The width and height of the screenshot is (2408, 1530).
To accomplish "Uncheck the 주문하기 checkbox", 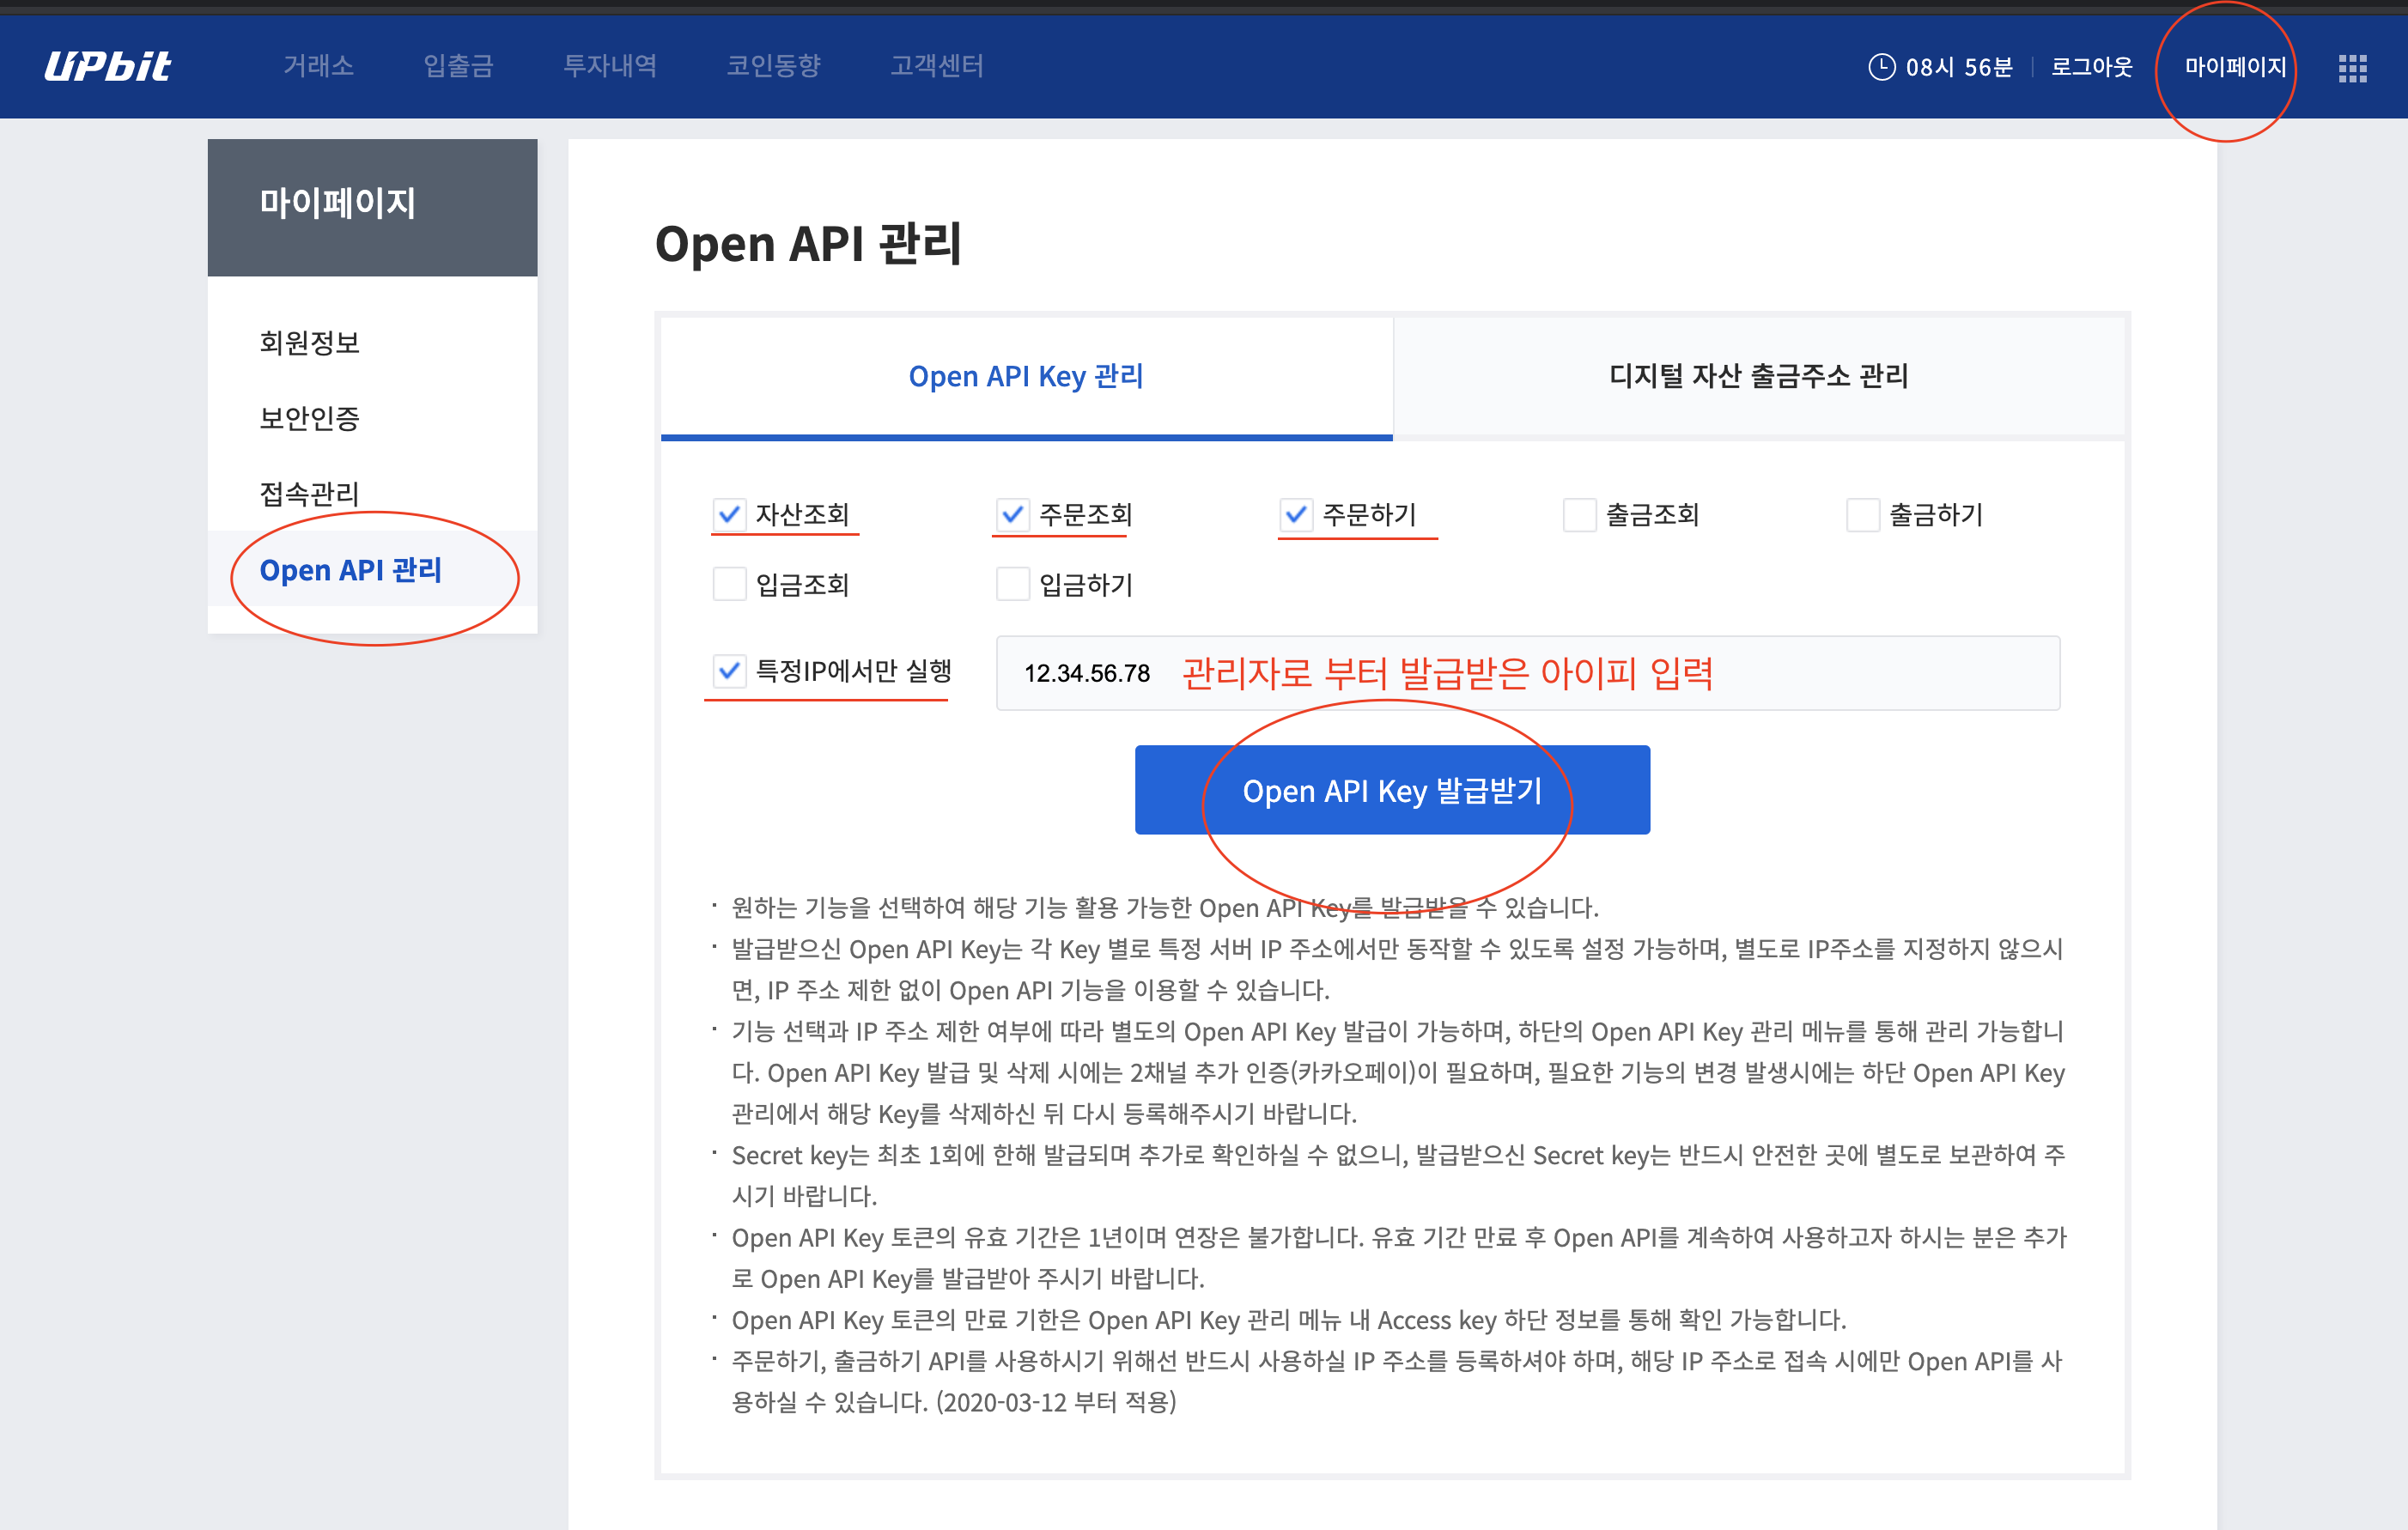I will click(x=1295, y=514).
